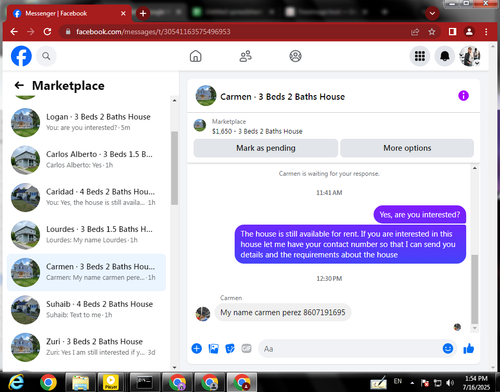Viewport: 500px width, 392px height.
Task: Click the browser forward arrow
Action: (x=31, y=32)
